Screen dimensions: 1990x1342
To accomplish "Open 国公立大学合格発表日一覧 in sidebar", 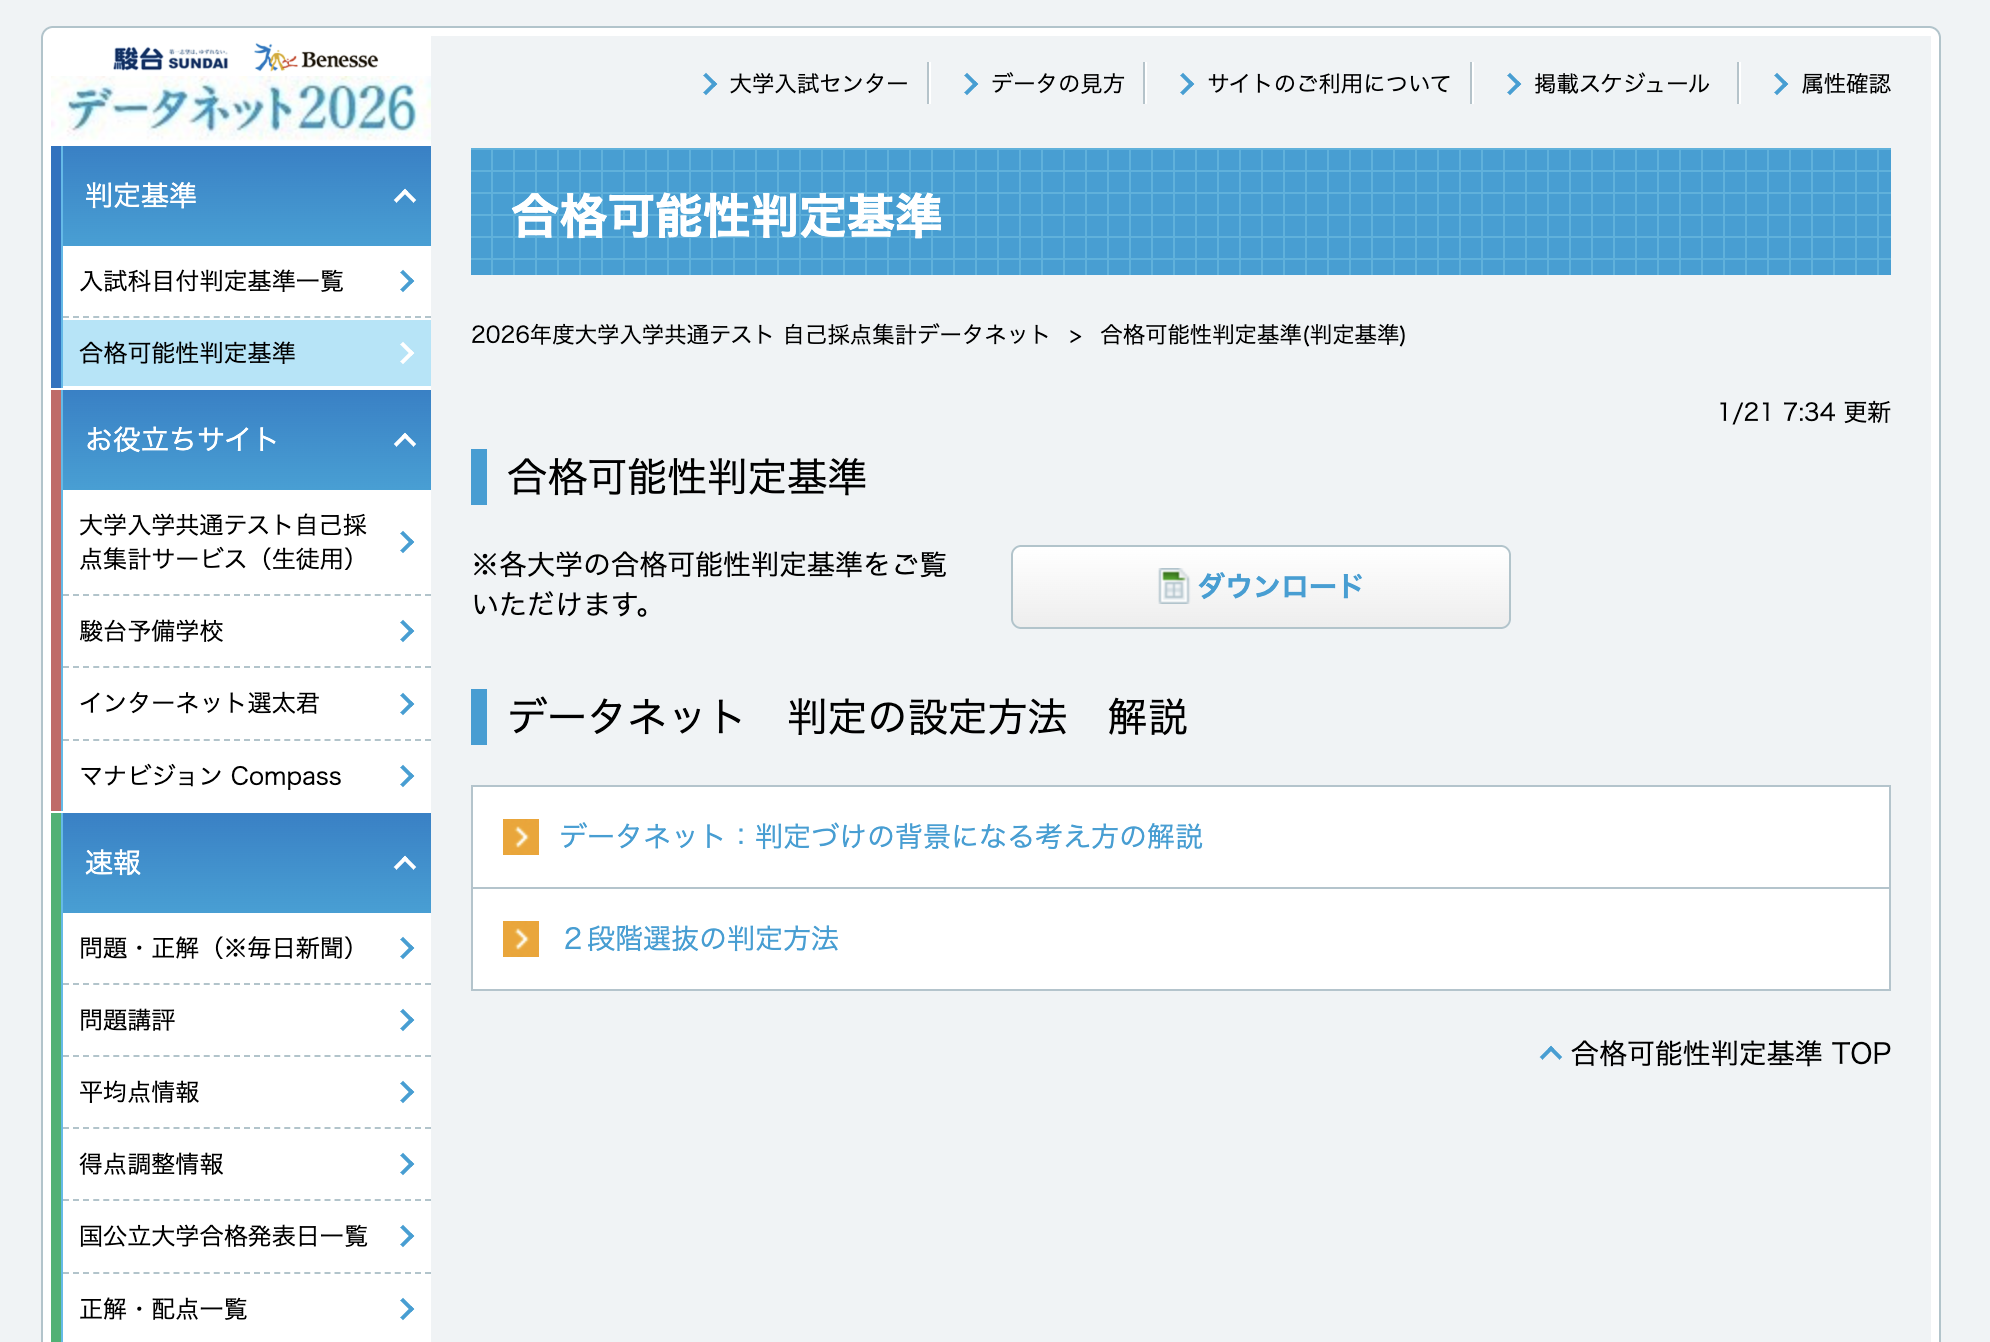I will coord(222,1236).
